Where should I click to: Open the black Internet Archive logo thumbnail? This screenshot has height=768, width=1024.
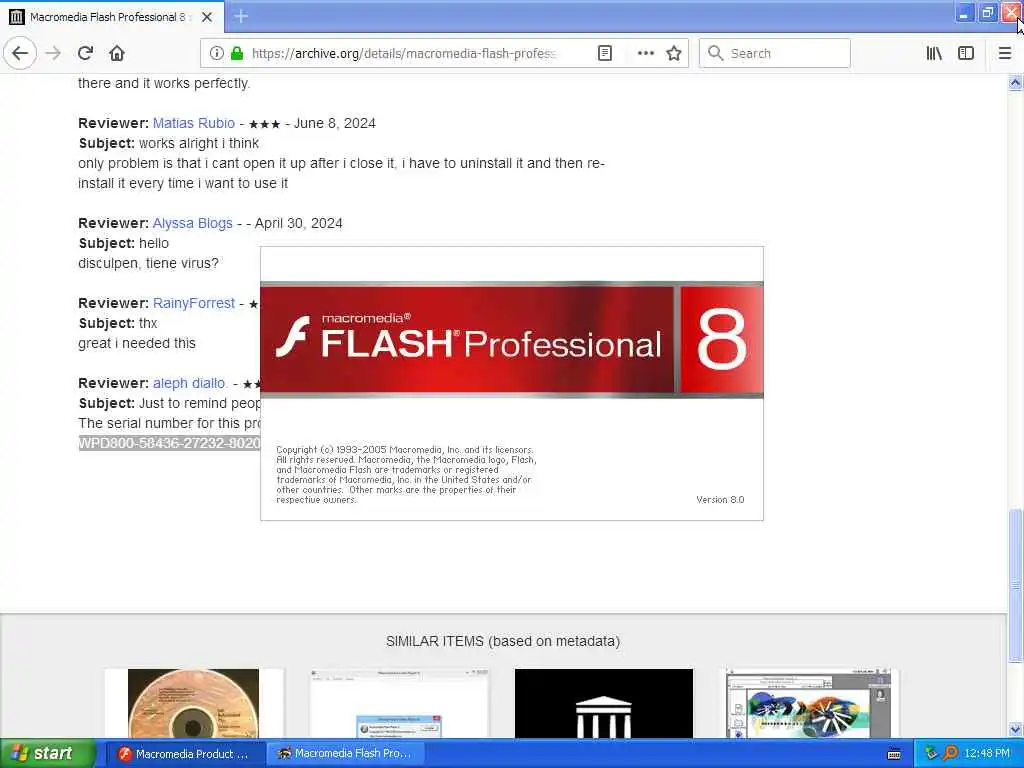(x=603, y=703)
